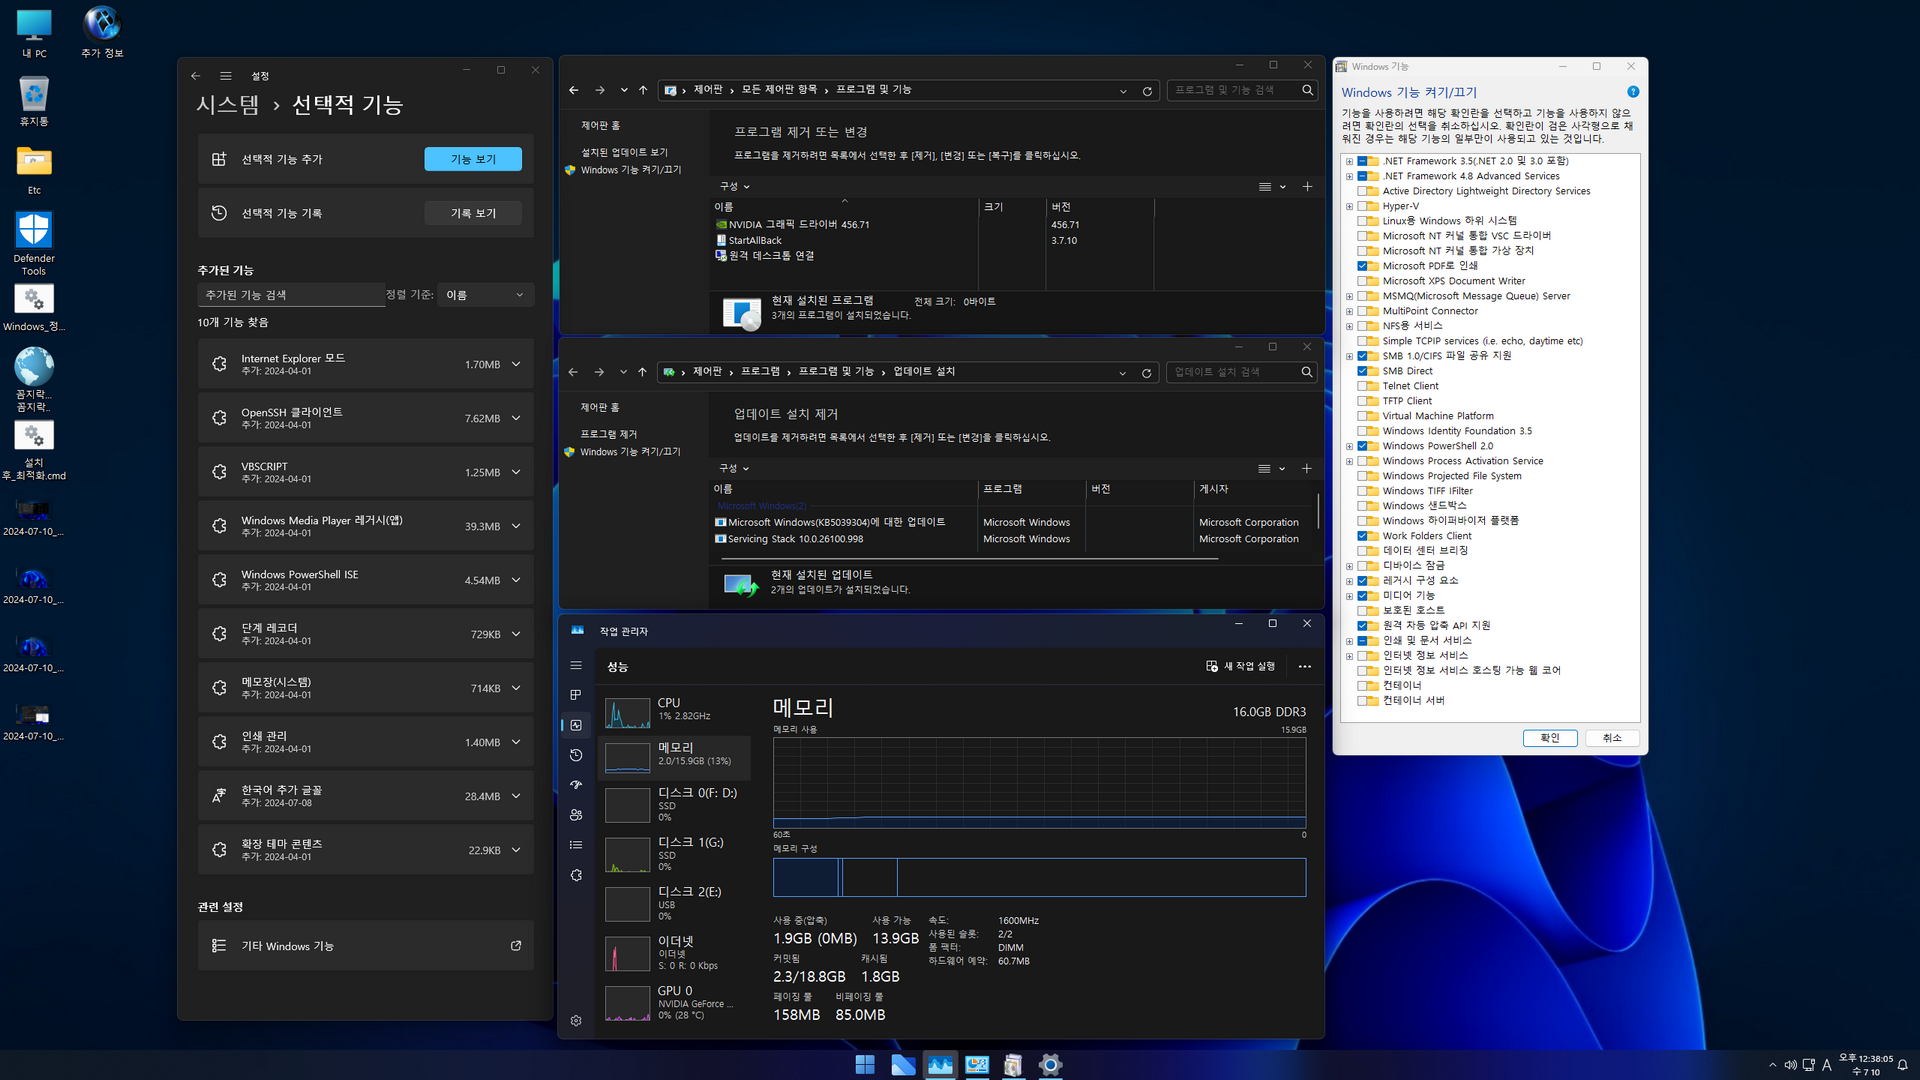Enable Telnet Client feature checkbox
The image size is (1920, 1080).
click(x=1362, y=386)
